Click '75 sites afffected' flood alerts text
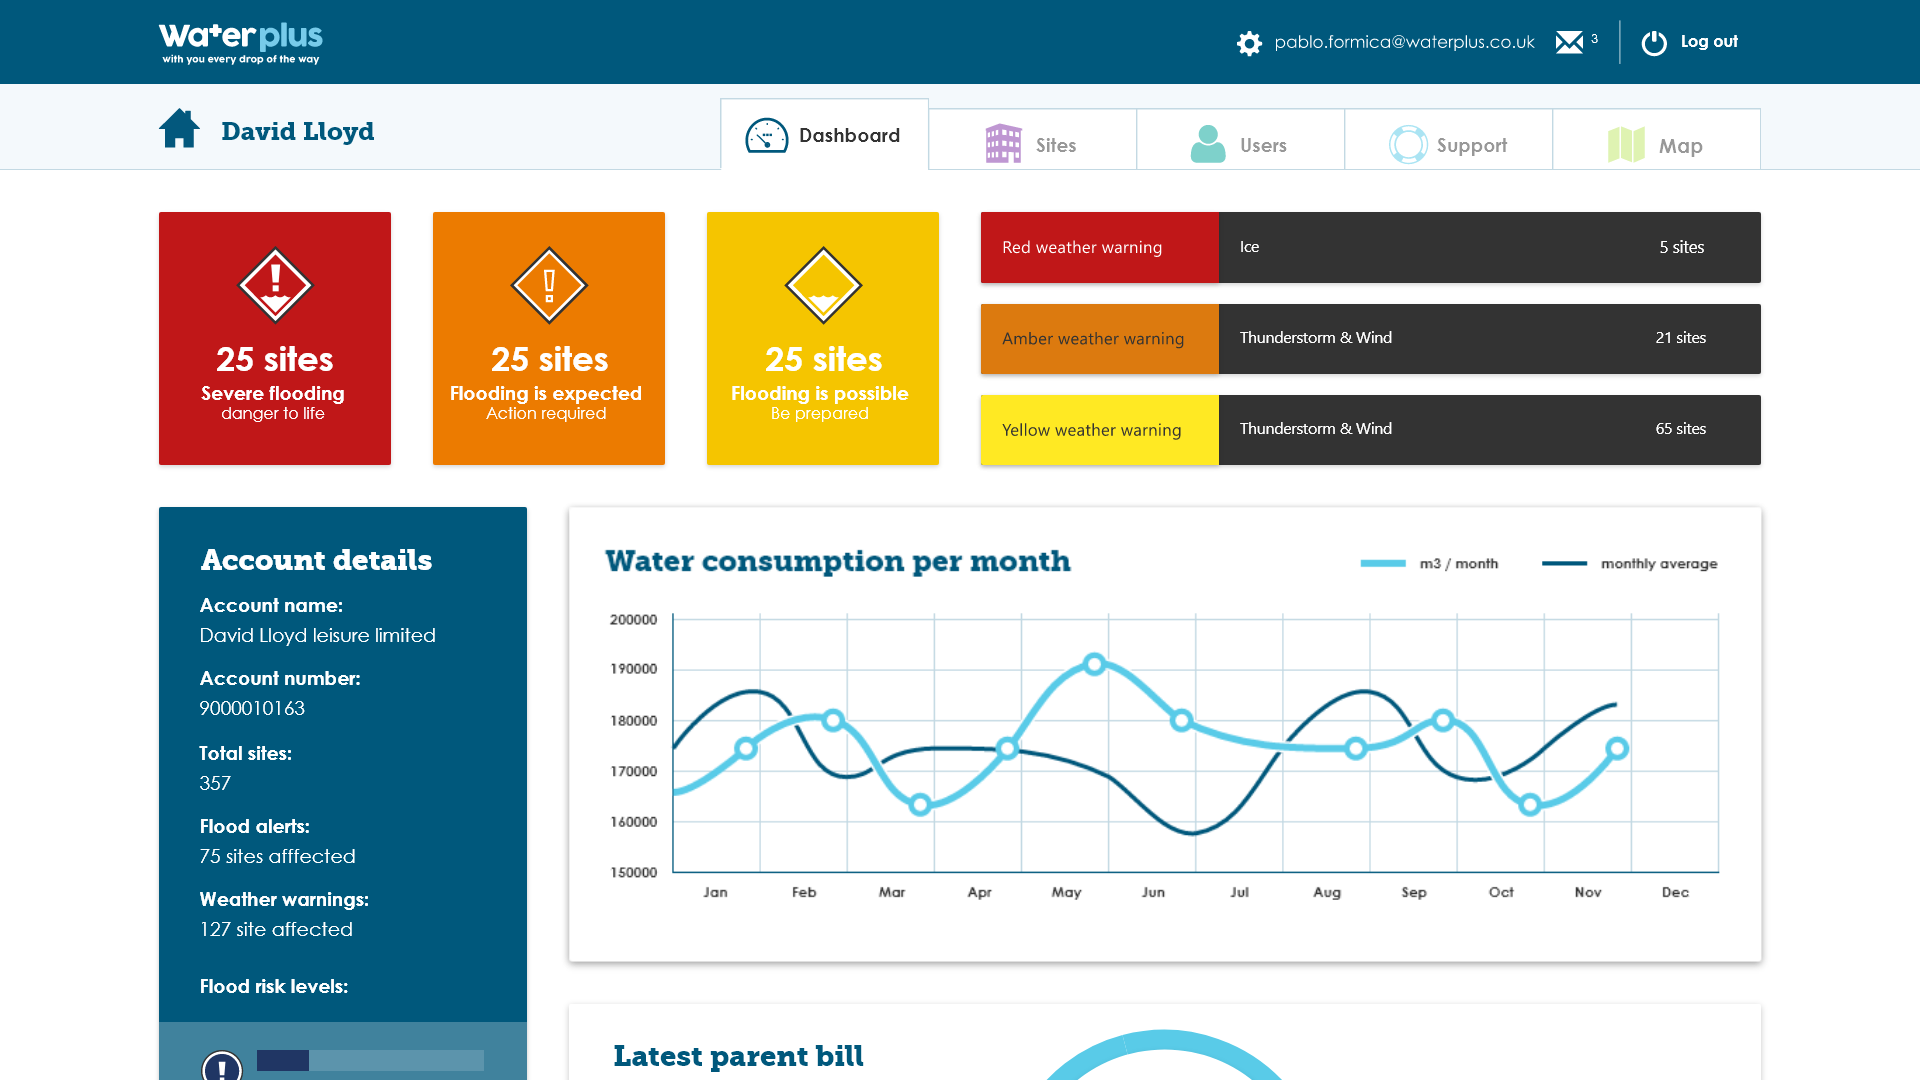The image size is (1920, 1080). point(278,856)
